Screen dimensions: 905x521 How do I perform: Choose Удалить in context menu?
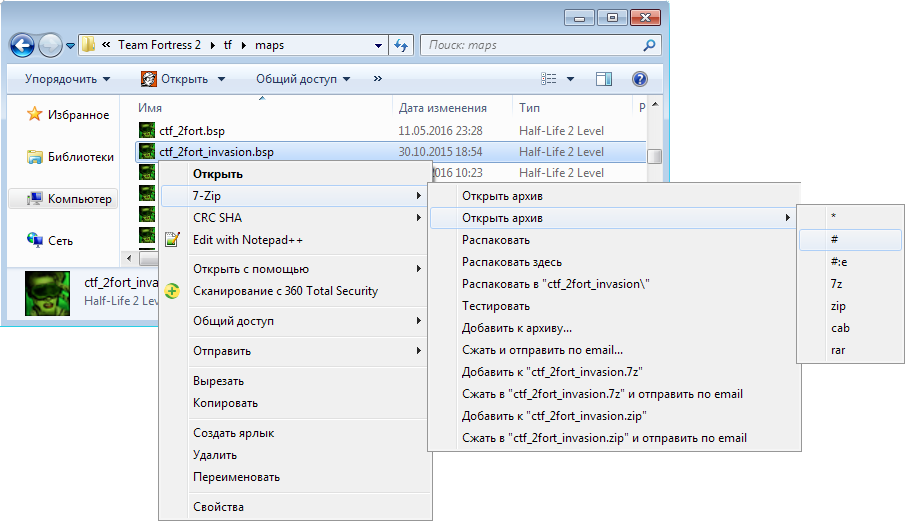294,455
